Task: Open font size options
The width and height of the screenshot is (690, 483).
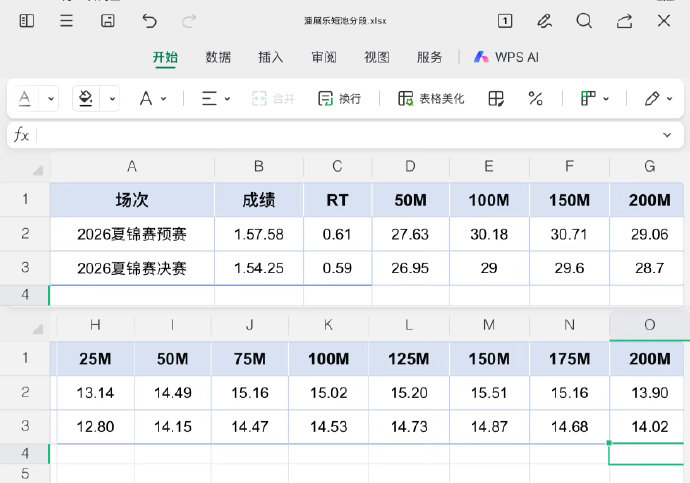Action: pos(153,99)
